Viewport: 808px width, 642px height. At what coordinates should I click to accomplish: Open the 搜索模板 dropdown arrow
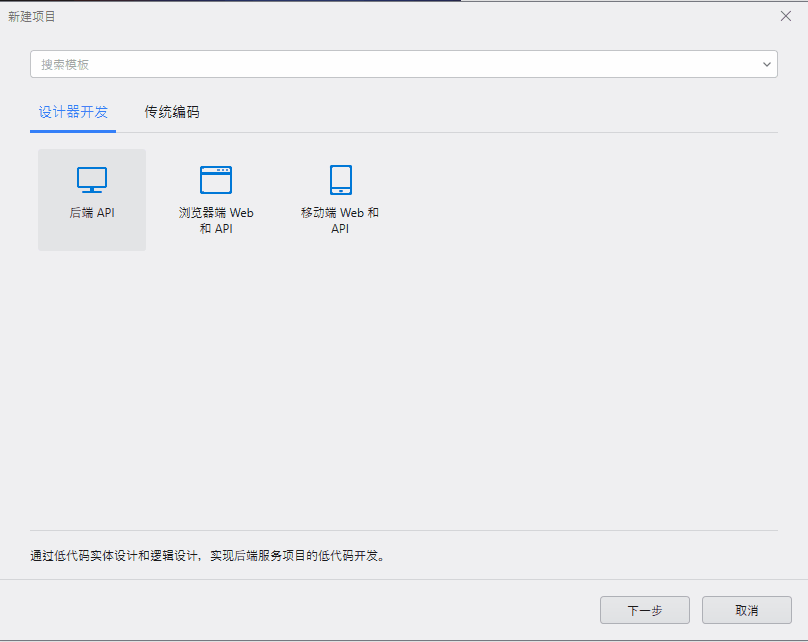(766, 64)
